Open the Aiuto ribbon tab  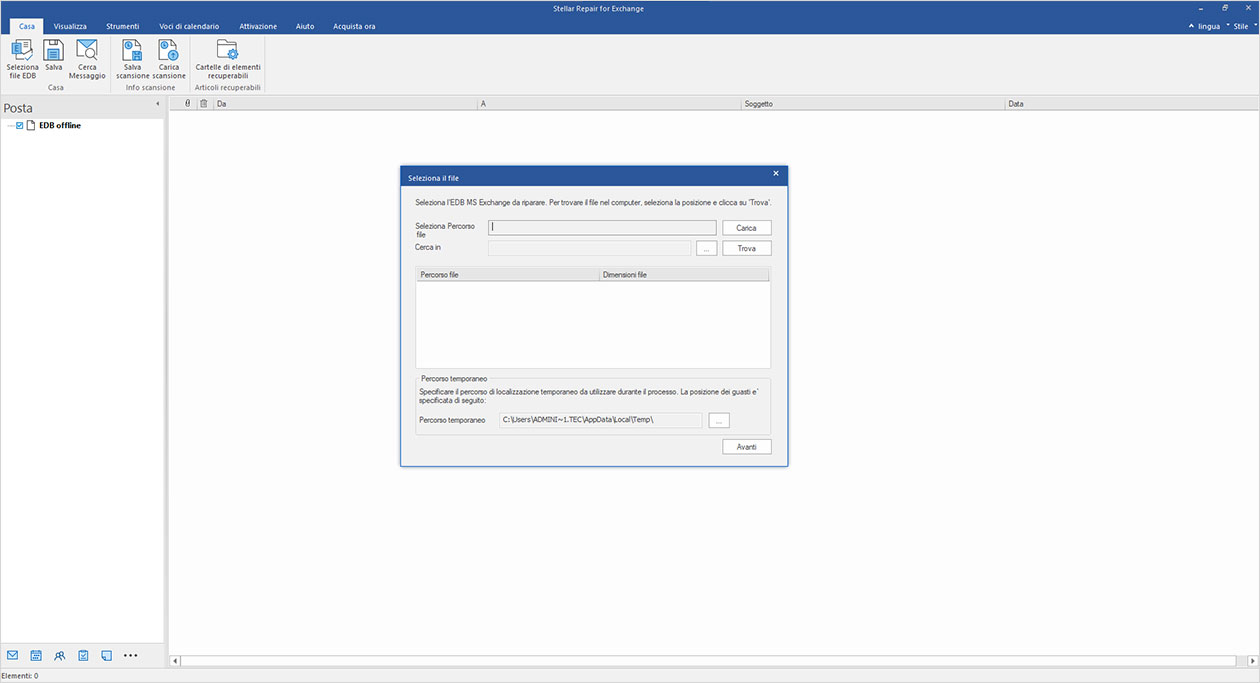[x=305, y=26]
